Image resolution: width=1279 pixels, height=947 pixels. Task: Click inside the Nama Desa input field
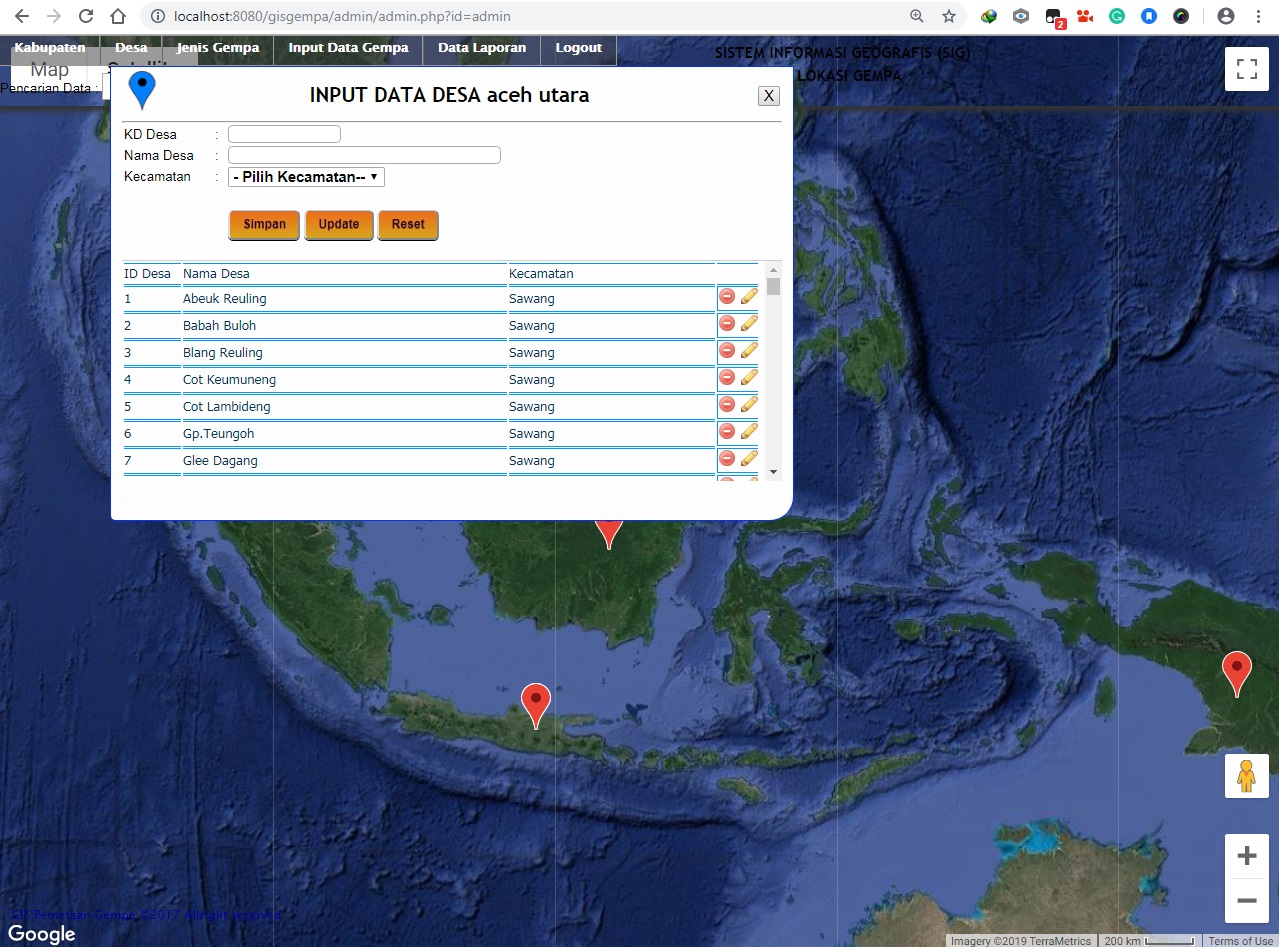pyautogui.click(x=363, y=154)
